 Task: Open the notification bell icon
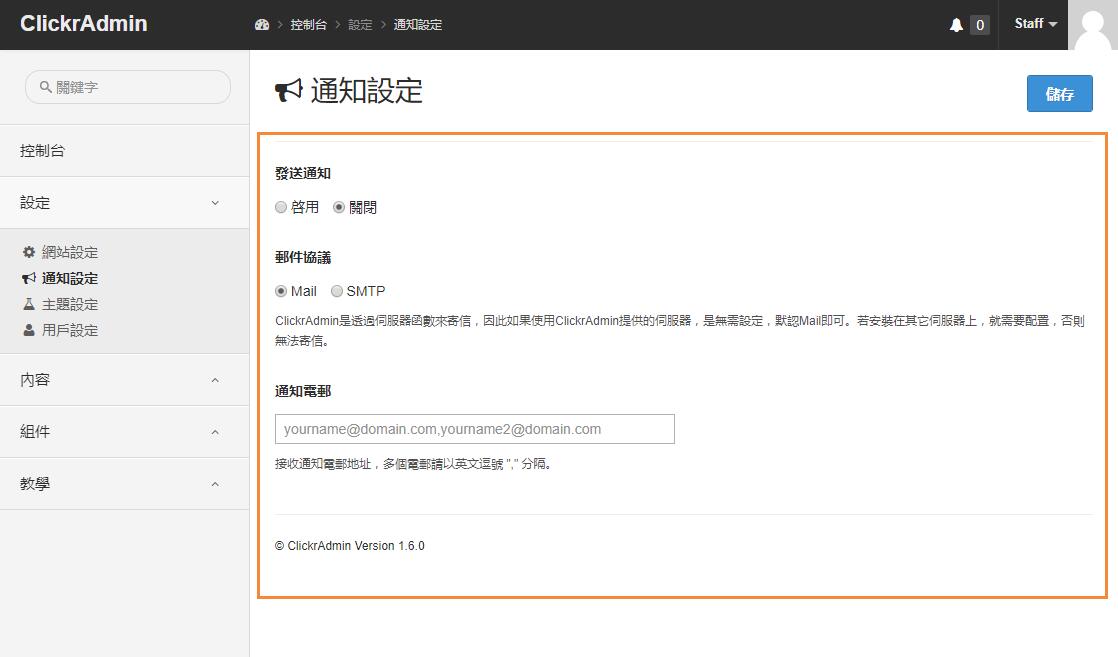click(x=956, y=25)
